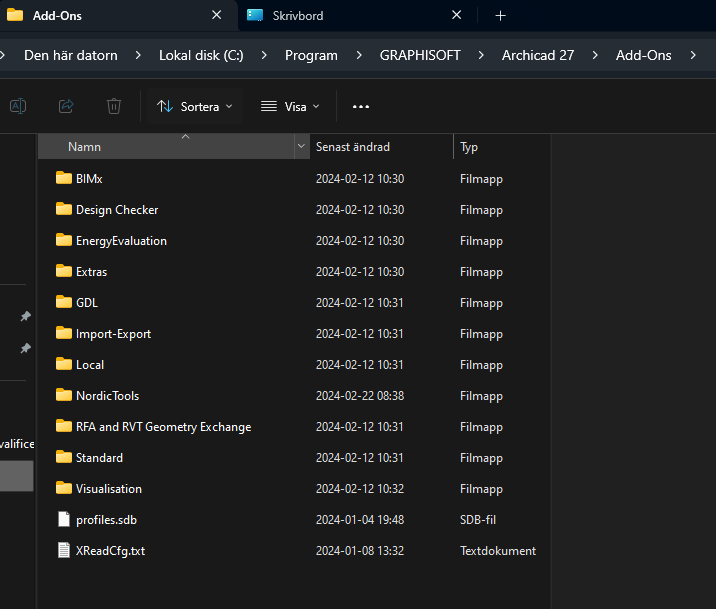Viewport: 716px width, 609px height.
Task: Add a new tab with plus button
Action: coord(501,16)
